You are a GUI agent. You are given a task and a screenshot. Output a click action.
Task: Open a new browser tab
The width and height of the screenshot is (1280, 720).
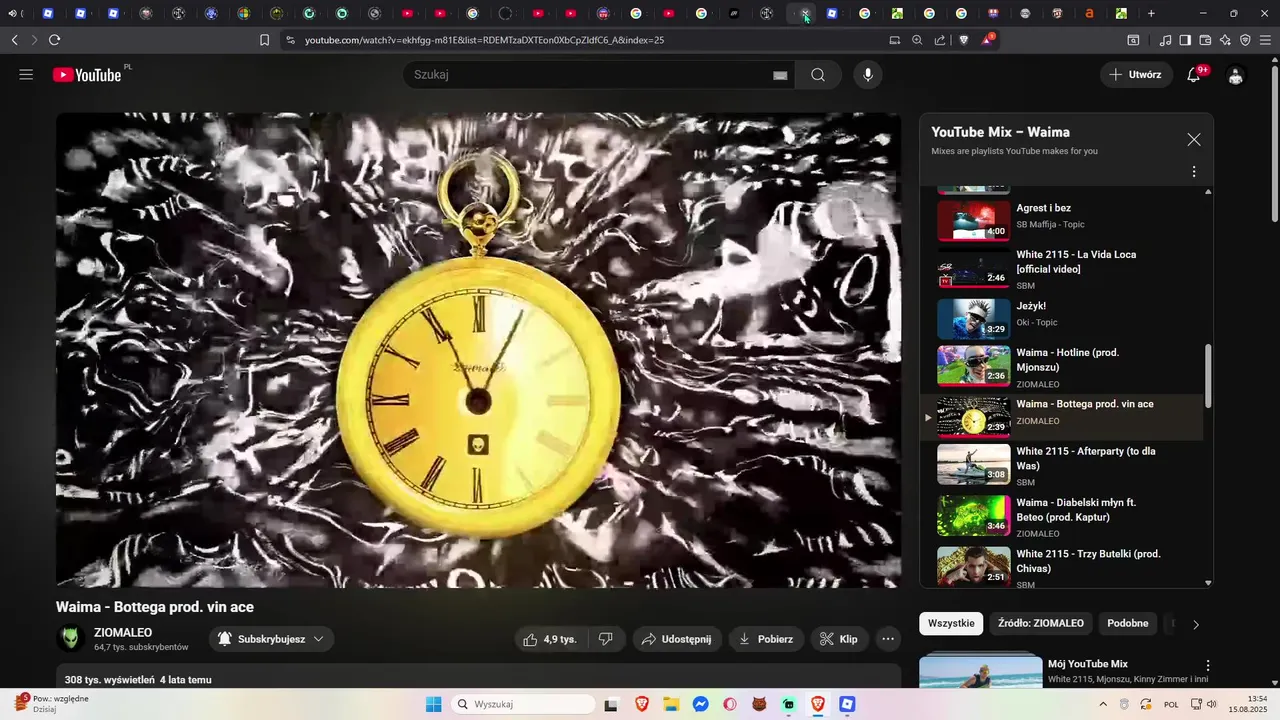[1151, 14]
